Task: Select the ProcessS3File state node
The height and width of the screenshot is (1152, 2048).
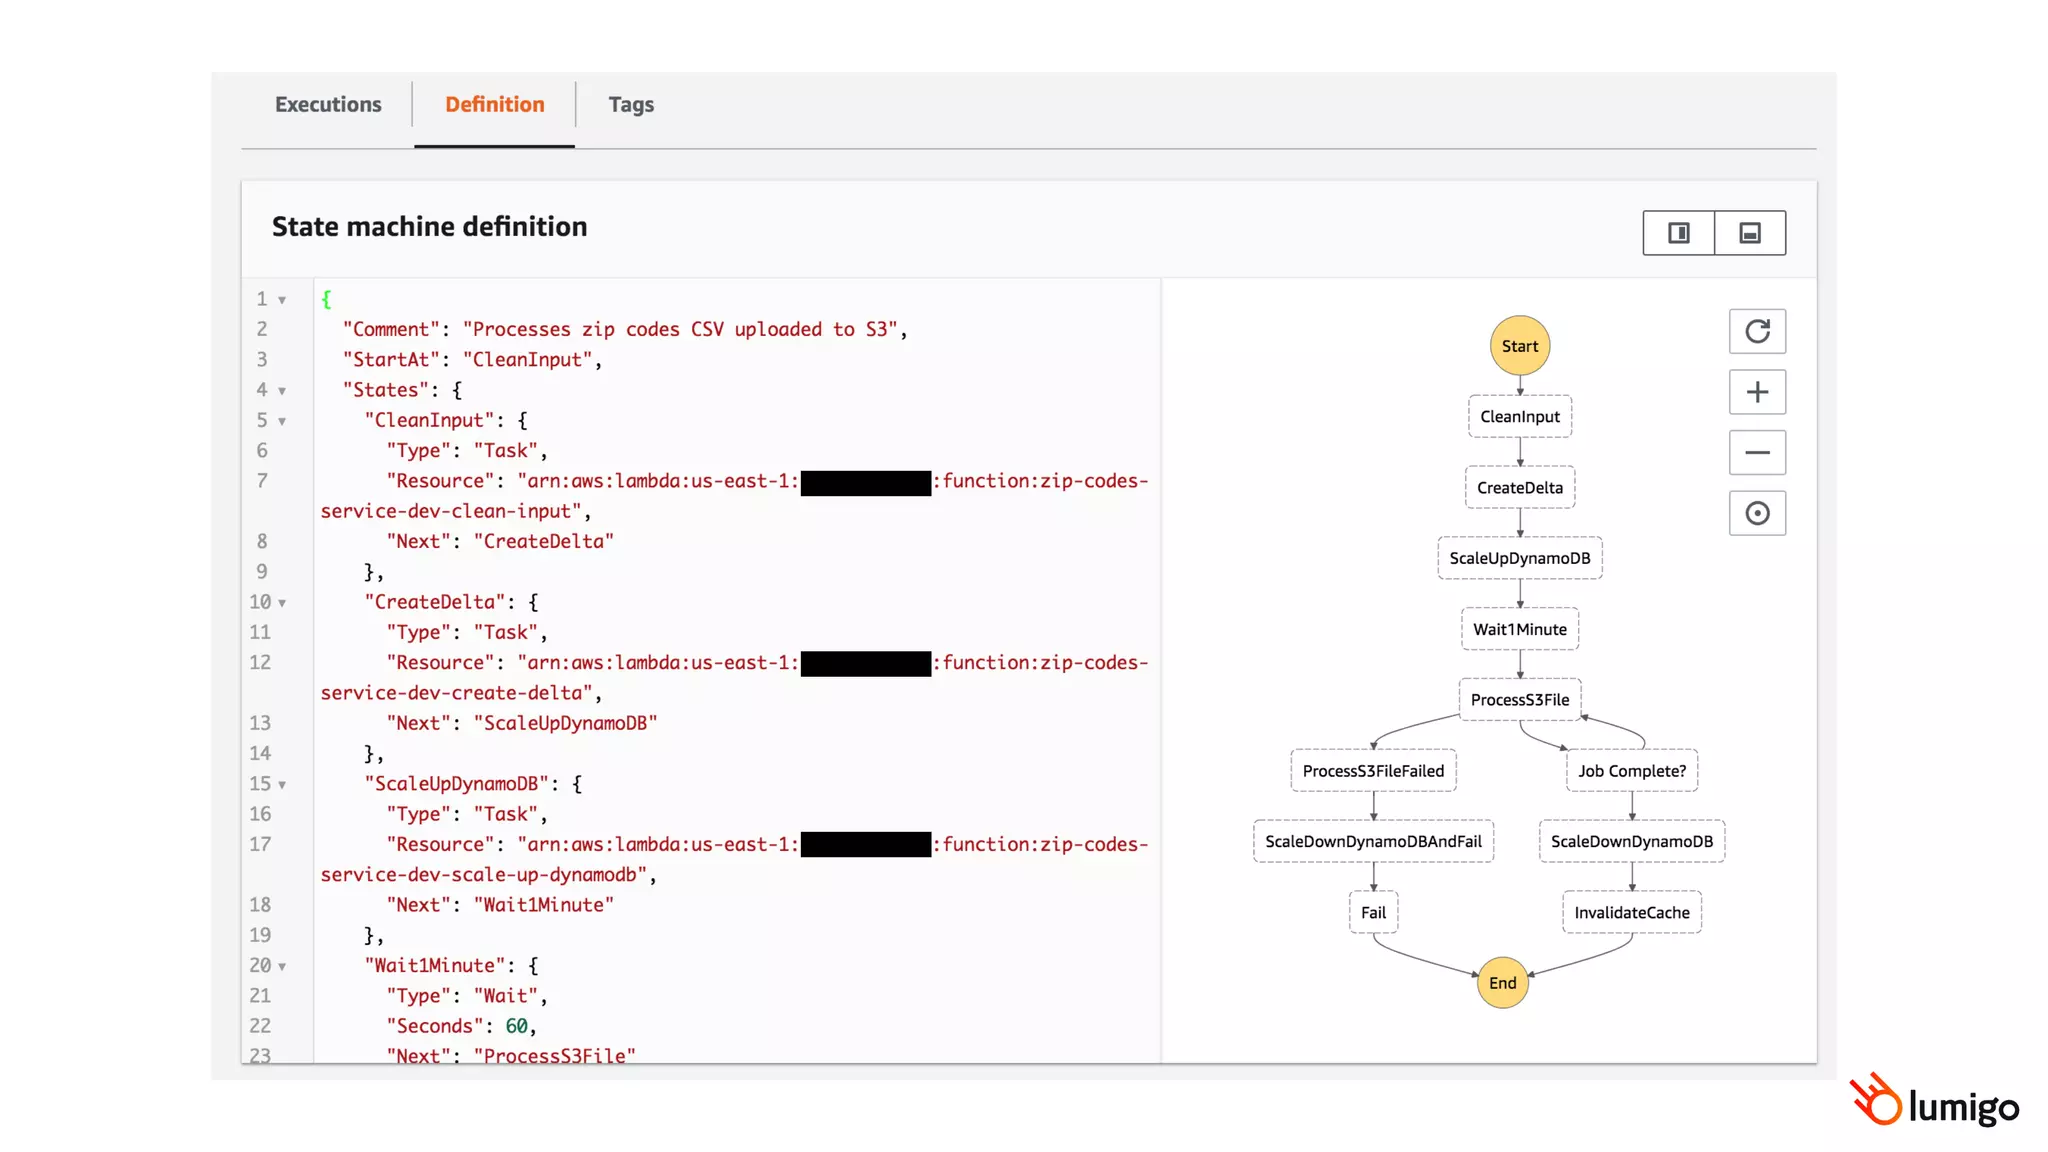Action: click(1519, 700)
